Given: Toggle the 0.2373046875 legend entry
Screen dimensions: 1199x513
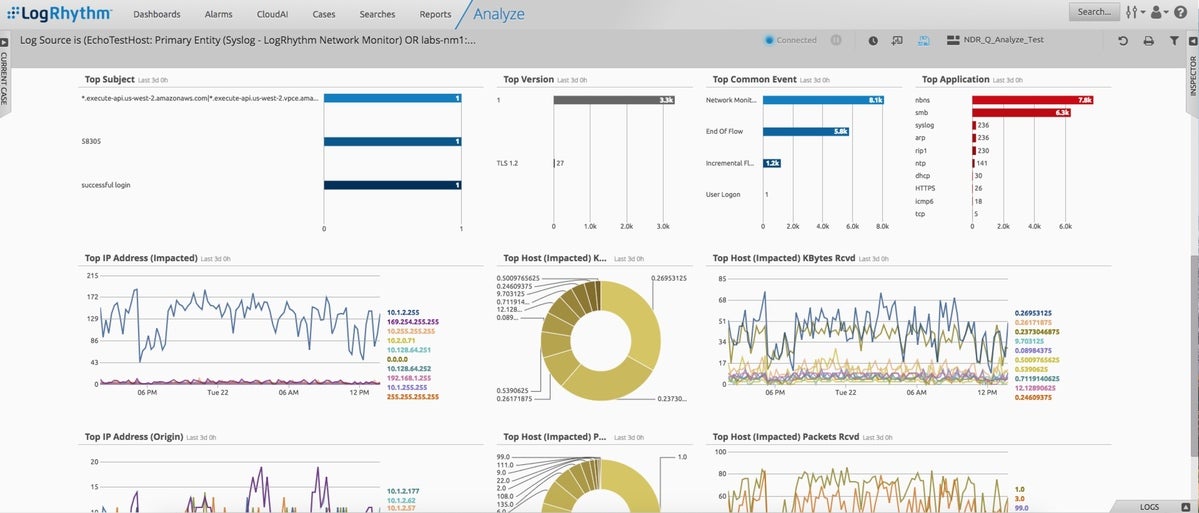Looking at the screenshot, I should coord(1037,331).
